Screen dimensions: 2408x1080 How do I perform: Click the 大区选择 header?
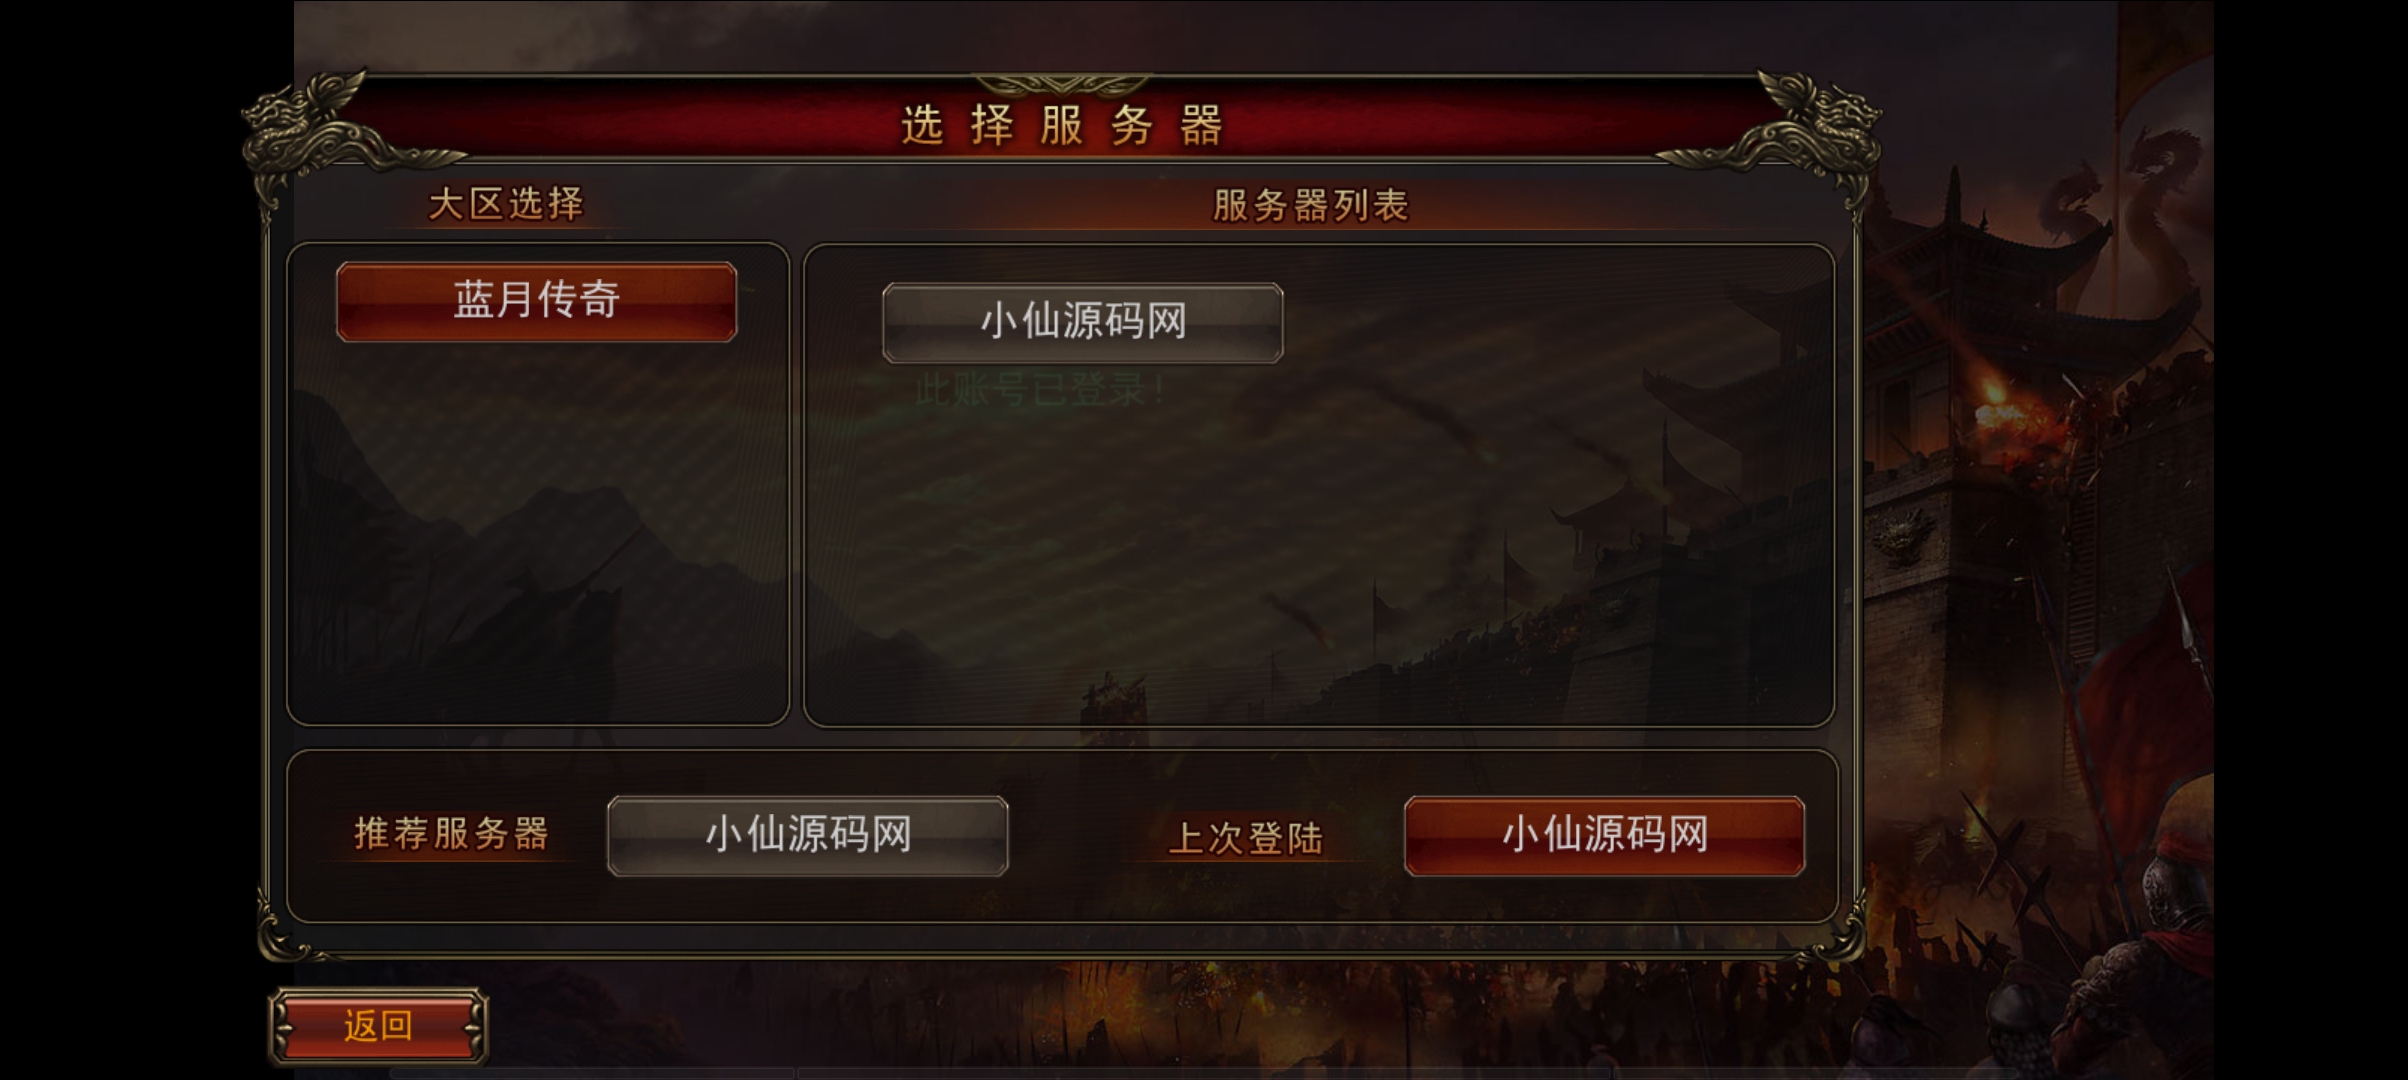[x=506, y=204]
